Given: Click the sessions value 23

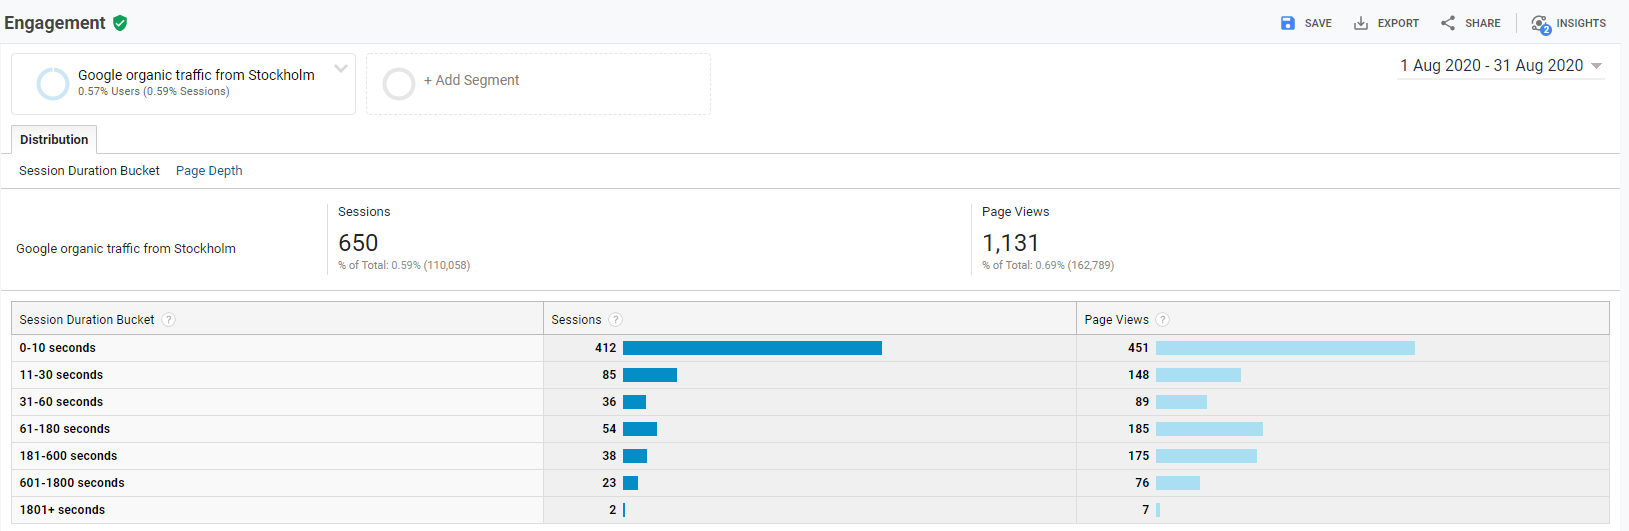Looking at the screenshot, I should coord(609,483).
